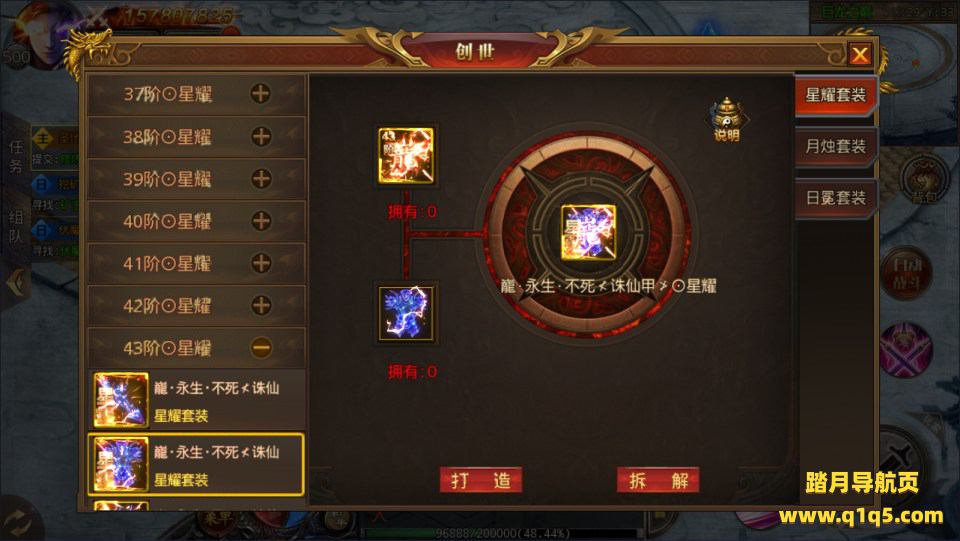Image resolution: width=960 pixels, height=541 pixels.
Task: Open the 自动战斗 round icon on right
Action: 907,273
